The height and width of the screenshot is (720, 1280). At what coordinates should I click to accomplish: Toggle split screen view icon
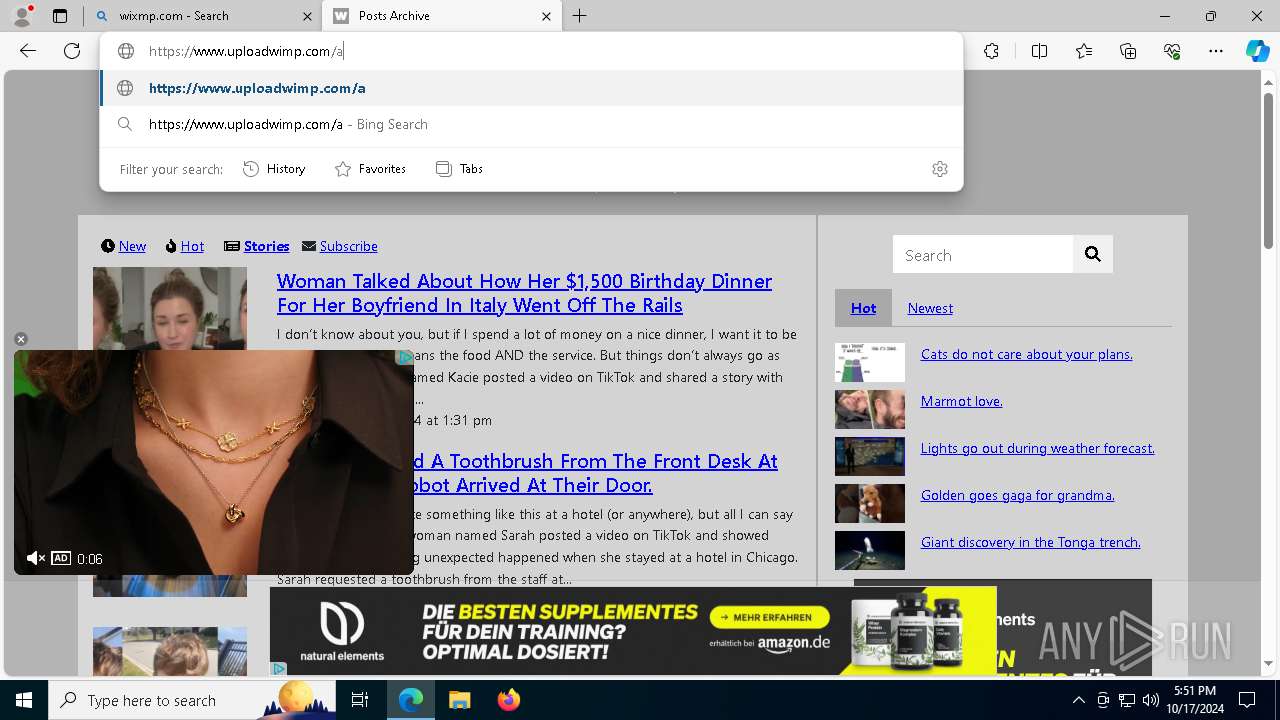(x=1039, y=51)
